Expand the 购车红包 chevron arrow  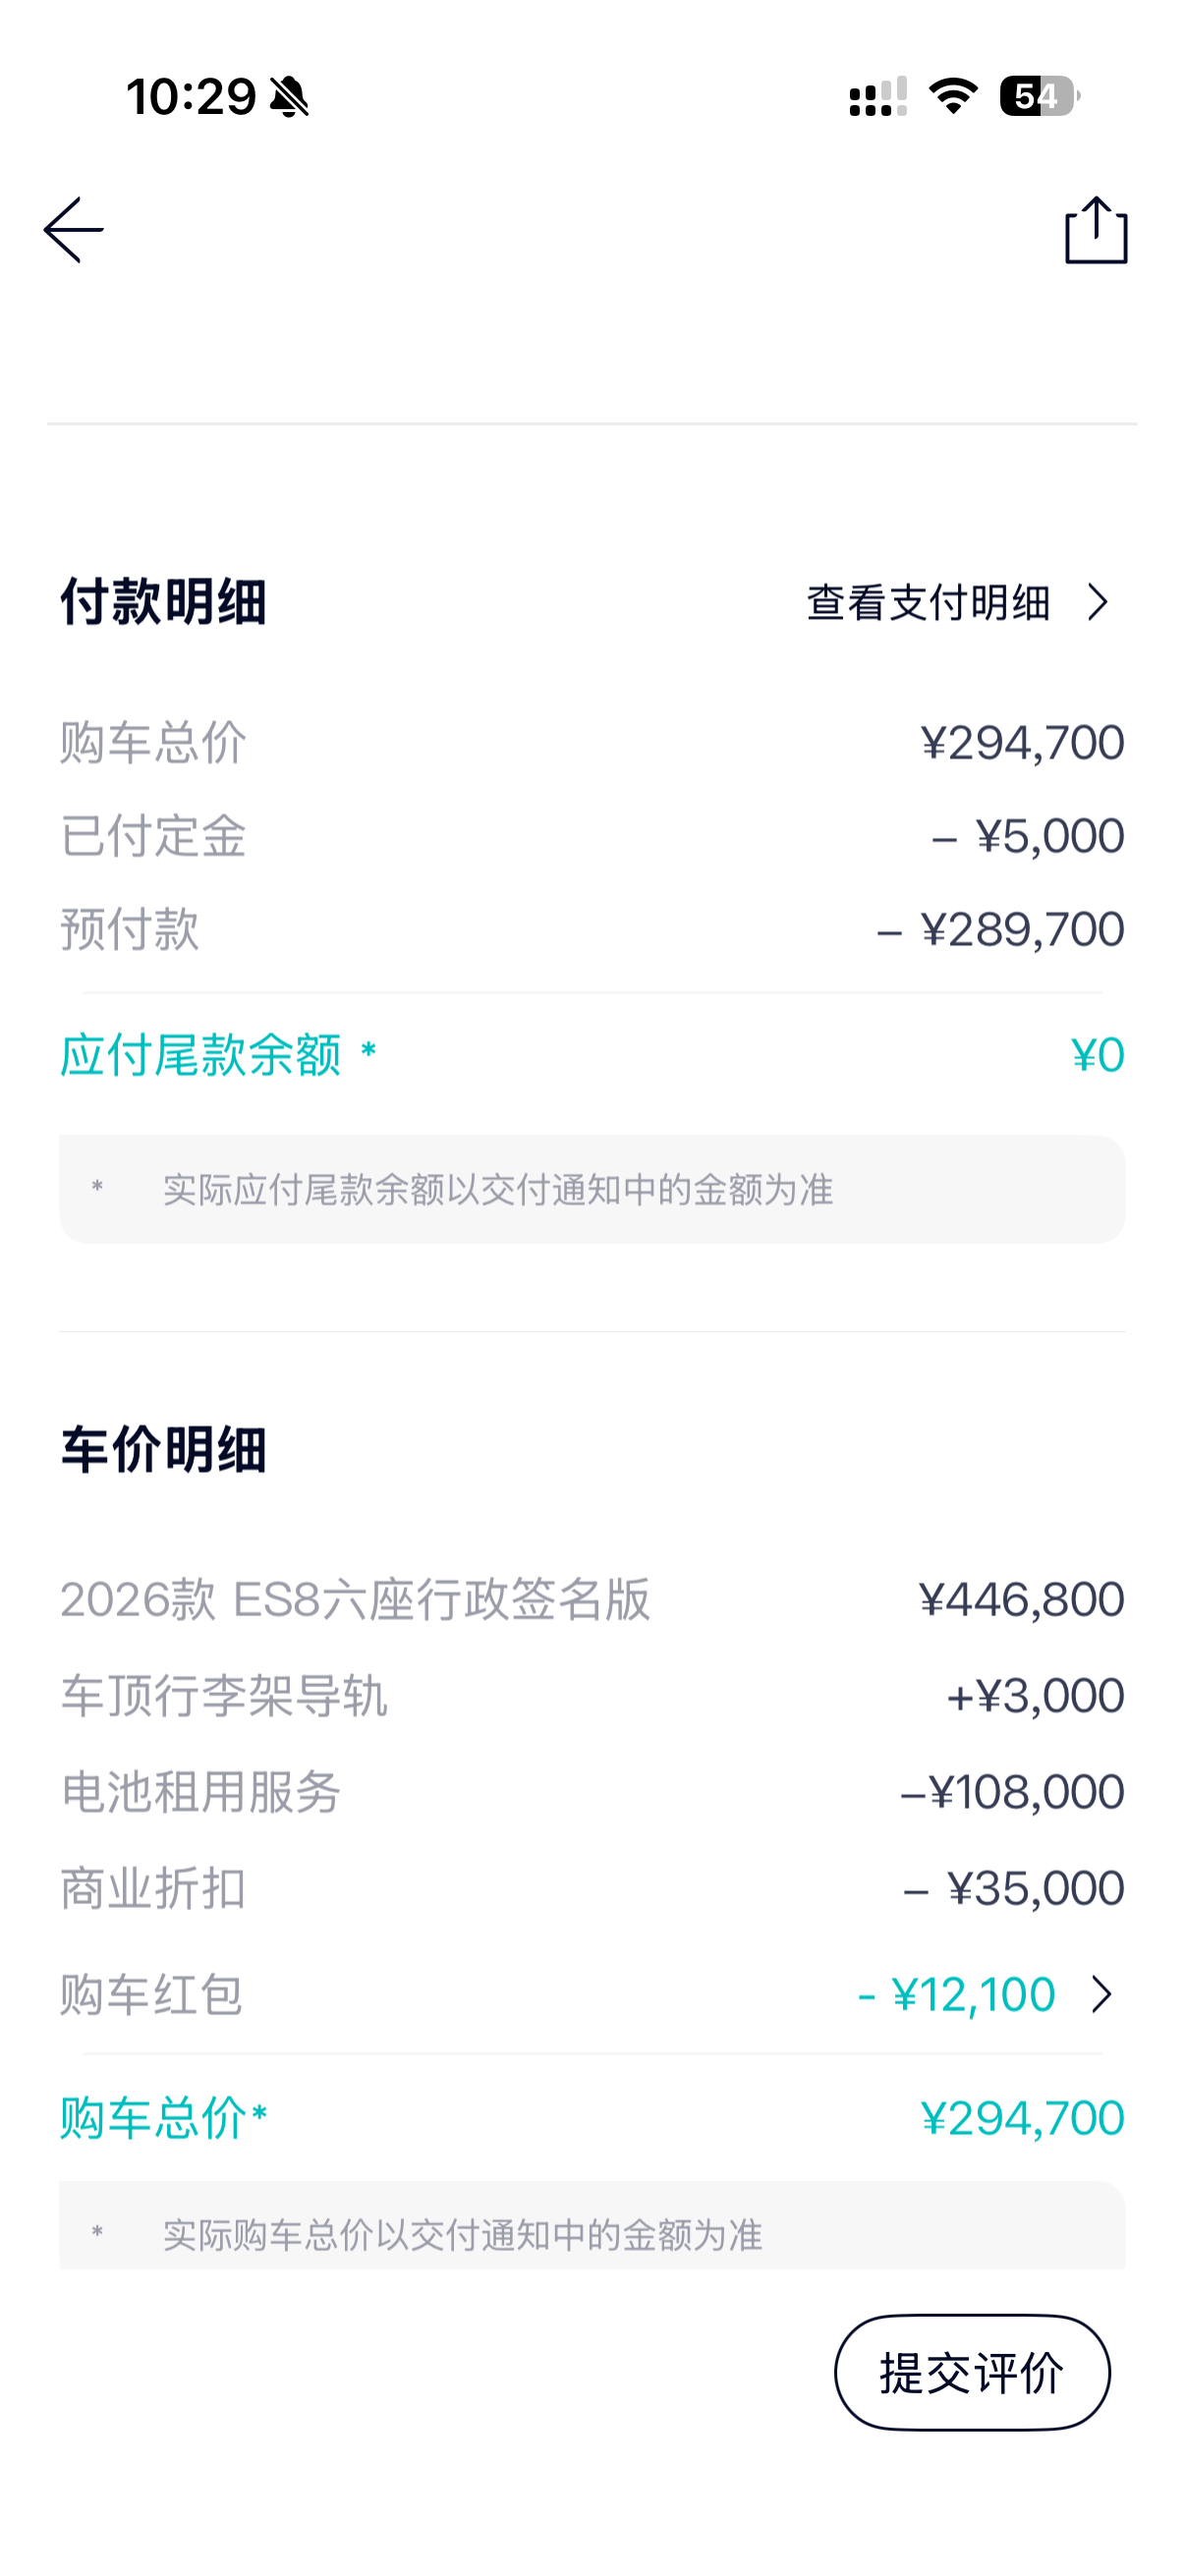(x=1101, y=1994)
